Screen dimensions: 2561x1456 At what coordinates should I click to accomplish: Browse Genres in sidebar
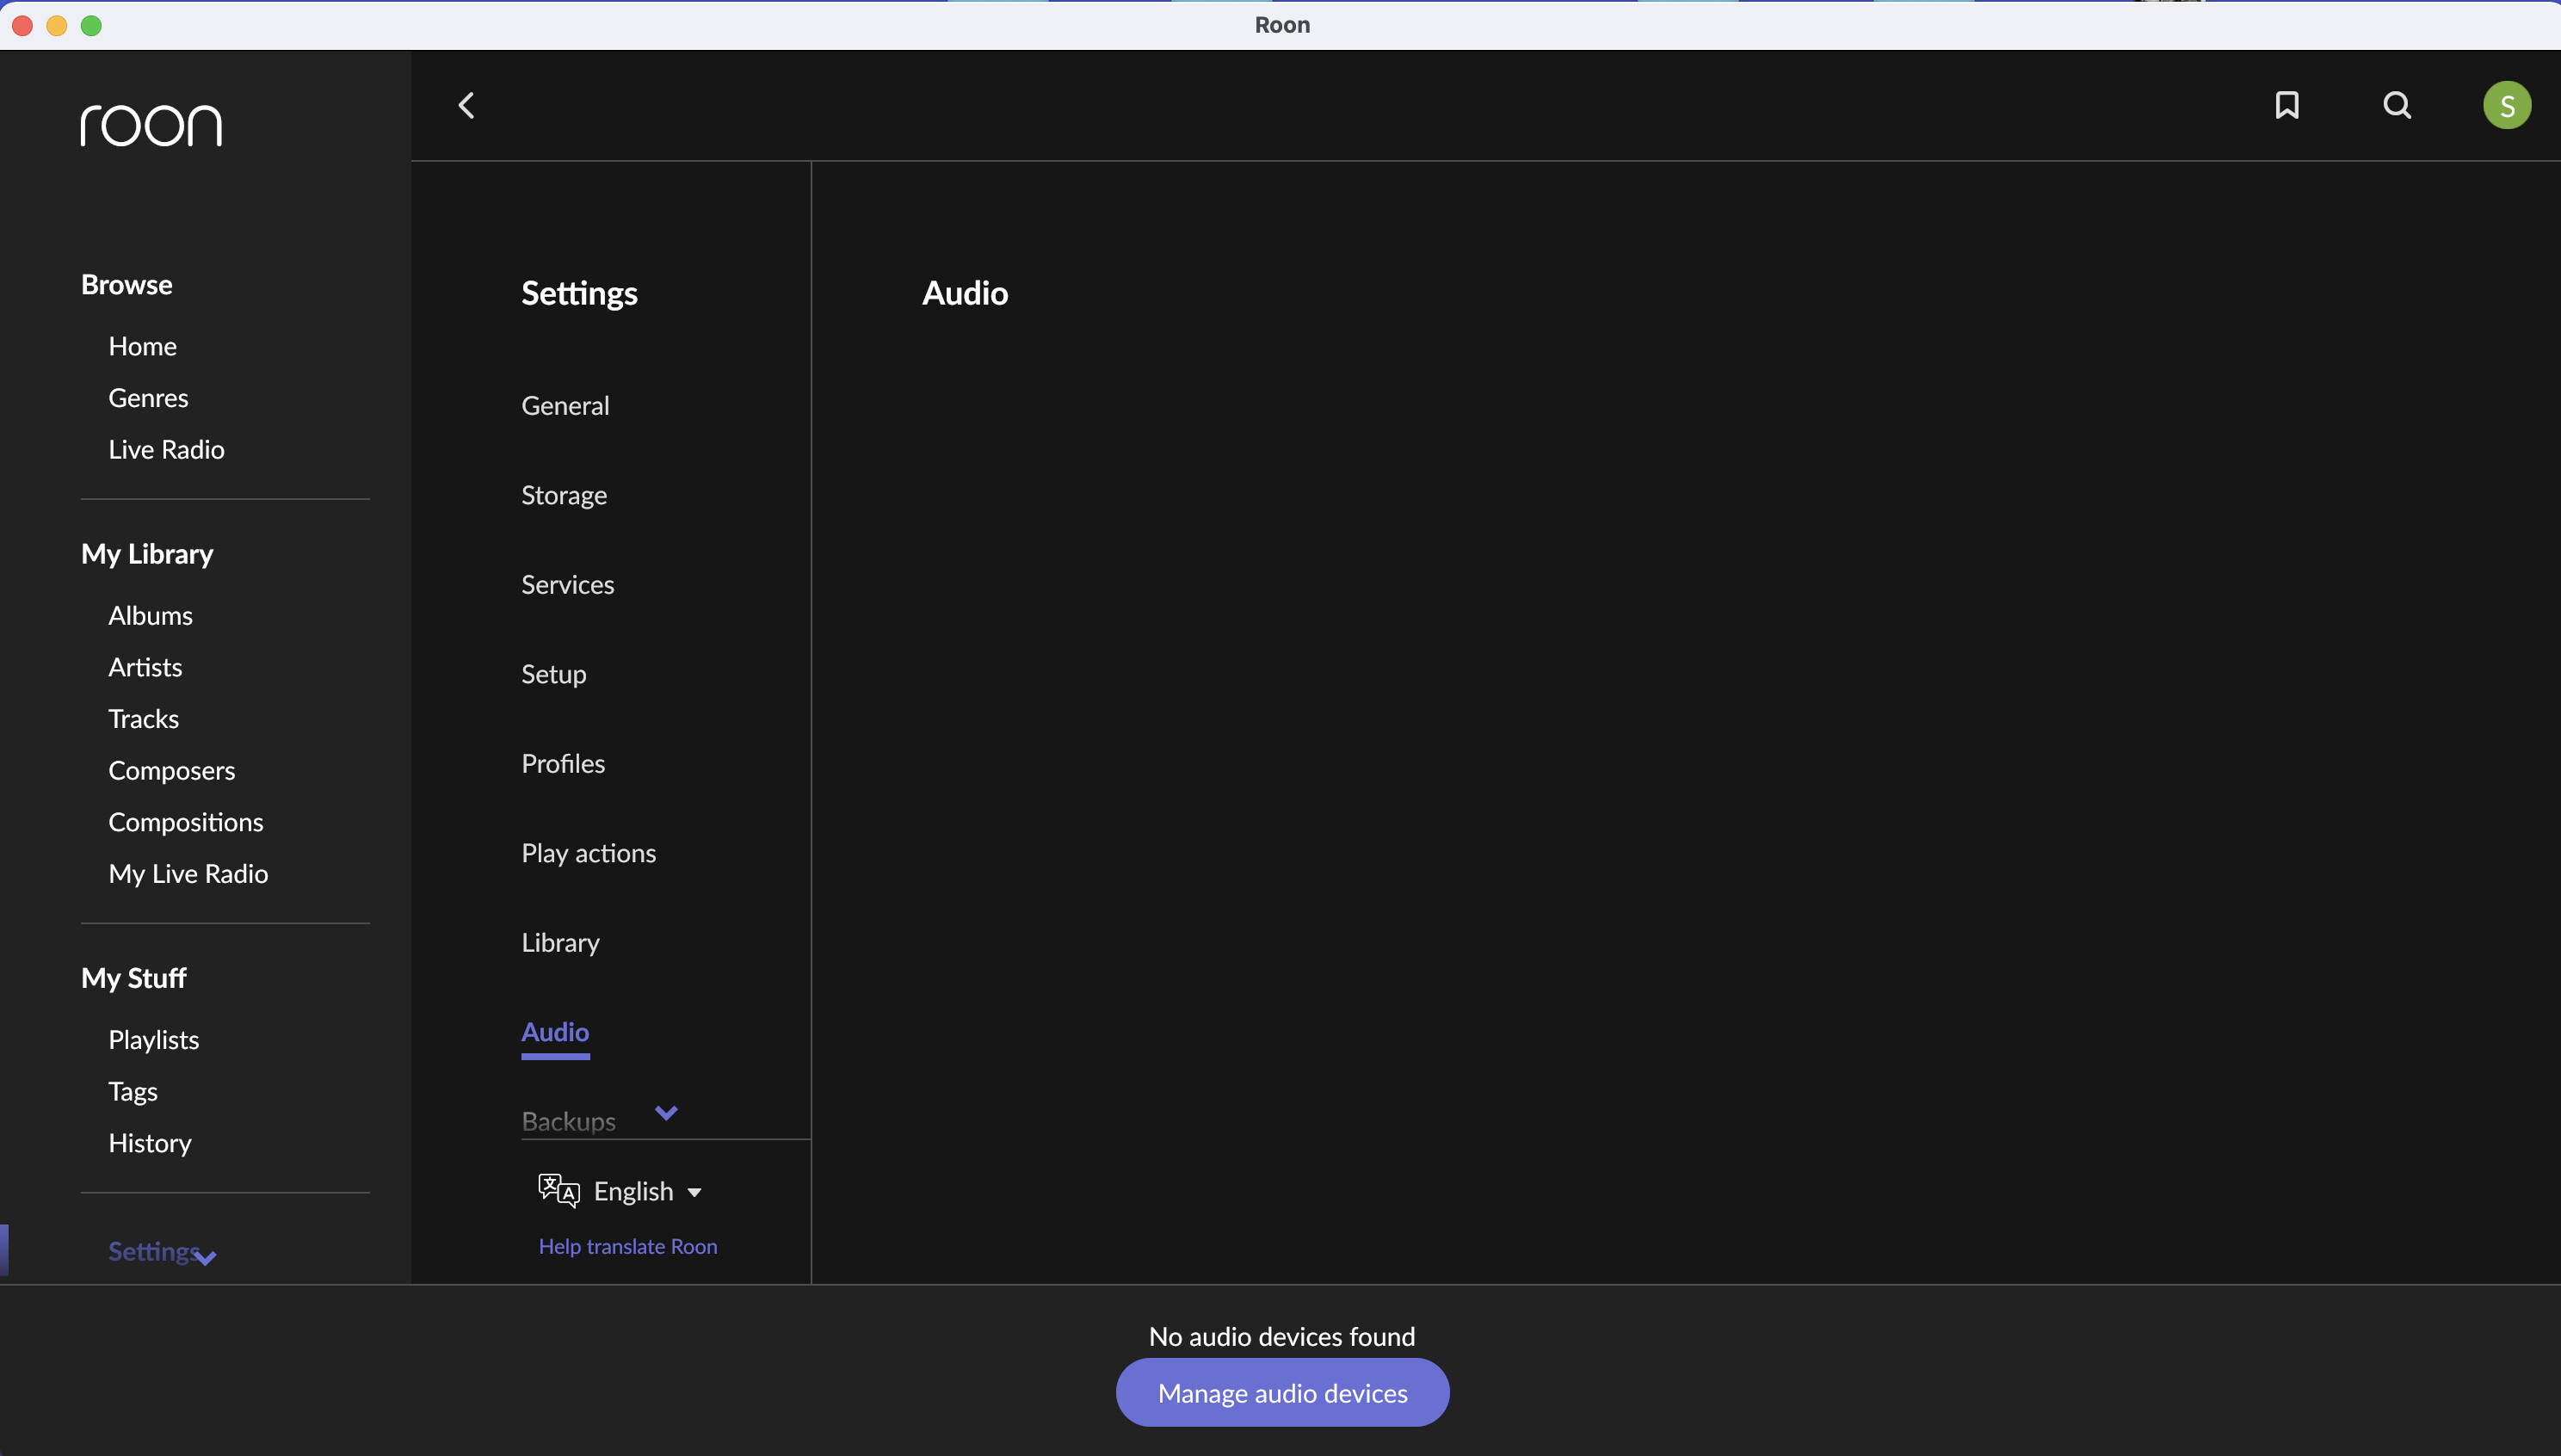[148, 398]
